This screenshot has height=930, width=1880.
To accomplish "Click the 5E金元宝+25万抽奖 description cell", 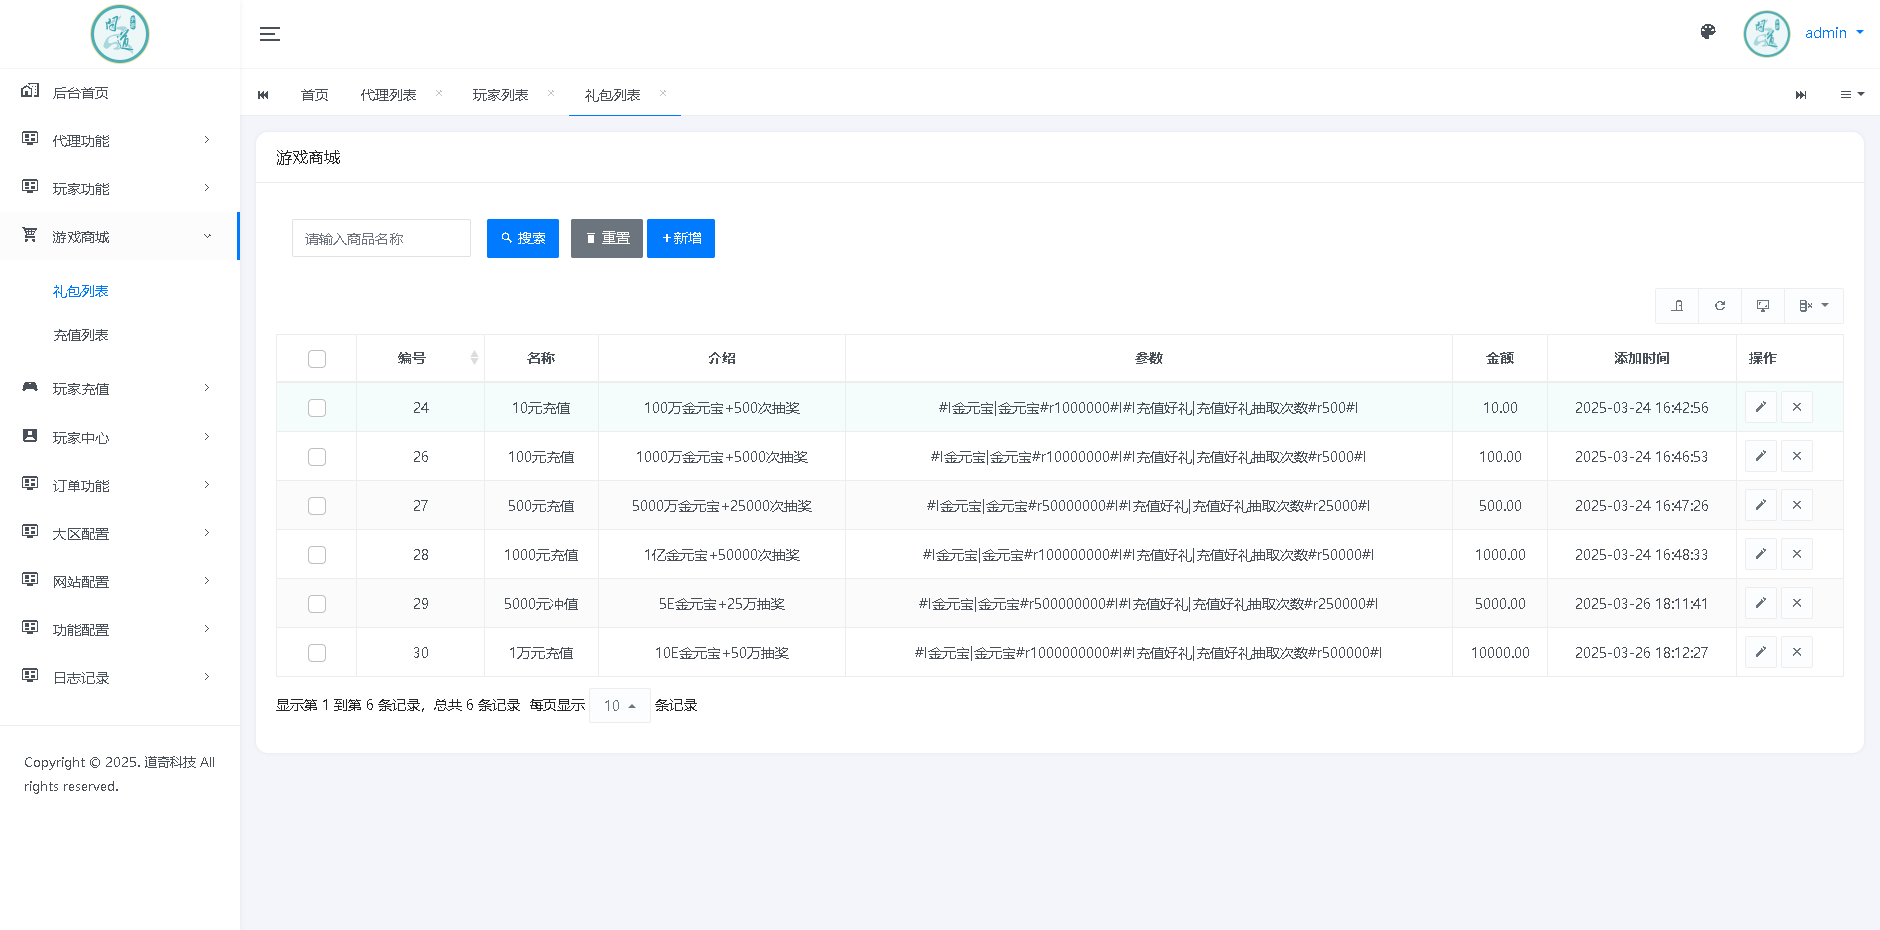I will pyautogui.click(x=722, y=604).
